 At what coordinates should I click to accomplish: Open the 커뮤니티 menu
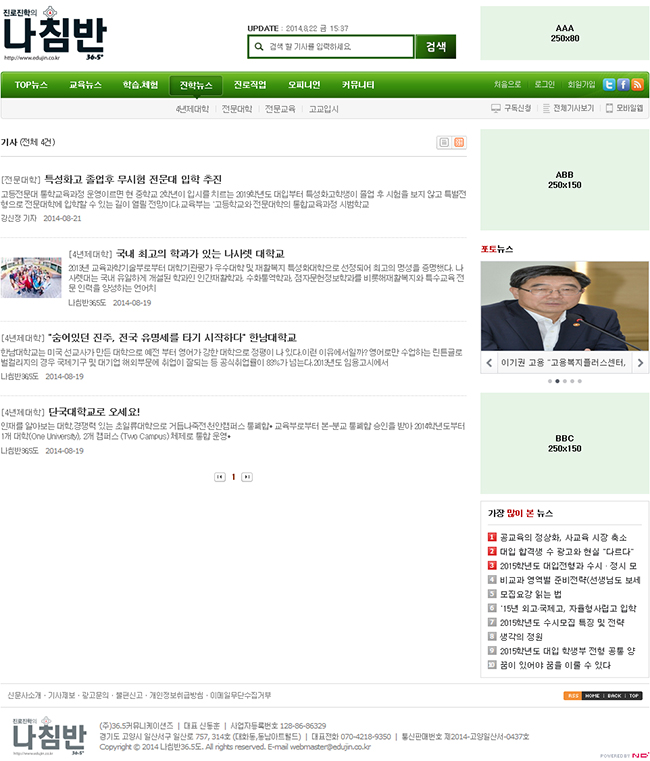[358, 85]
